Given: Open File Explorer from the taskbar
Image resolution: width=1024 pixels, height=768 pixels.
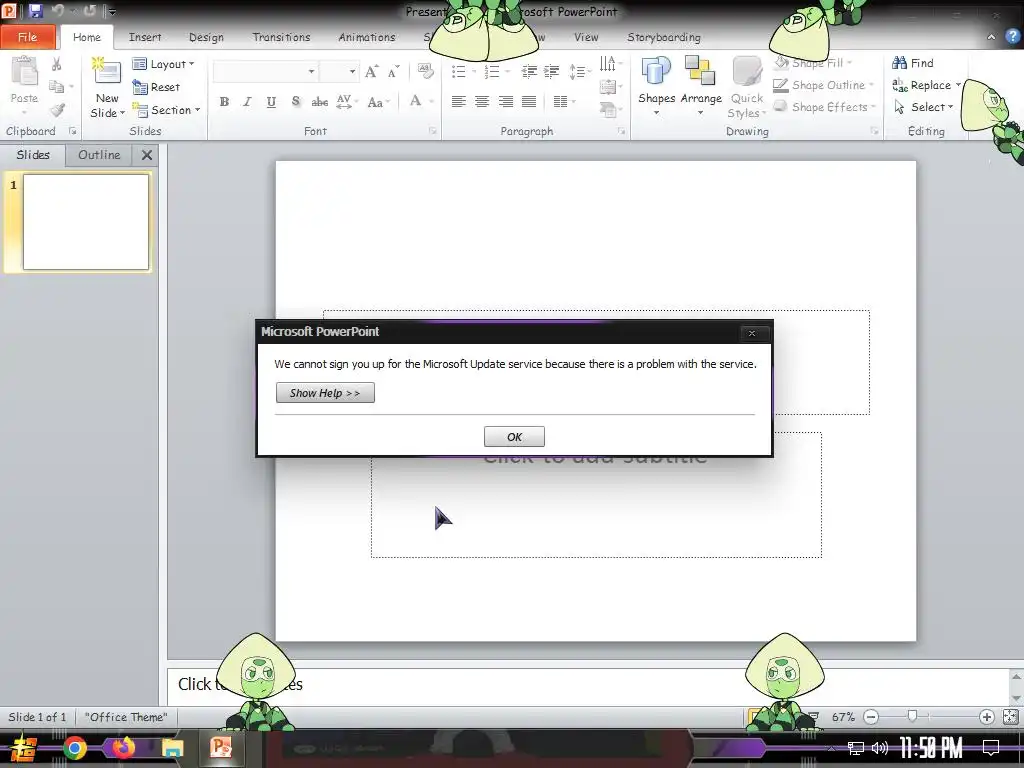Looking at the screenshot, I should pos(172,748).
